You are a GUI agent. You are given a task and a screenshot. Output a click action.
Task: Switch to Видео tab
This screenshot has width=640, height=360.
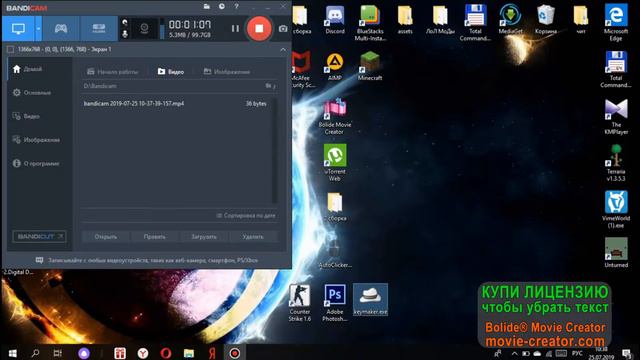click(171, 72)
